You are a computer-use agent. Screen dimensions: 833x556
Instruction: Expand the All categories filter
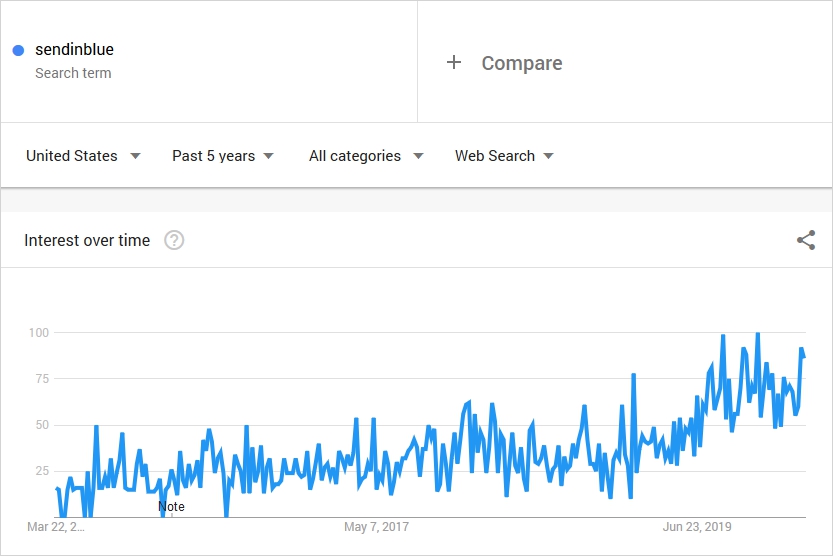coord(355,156)
